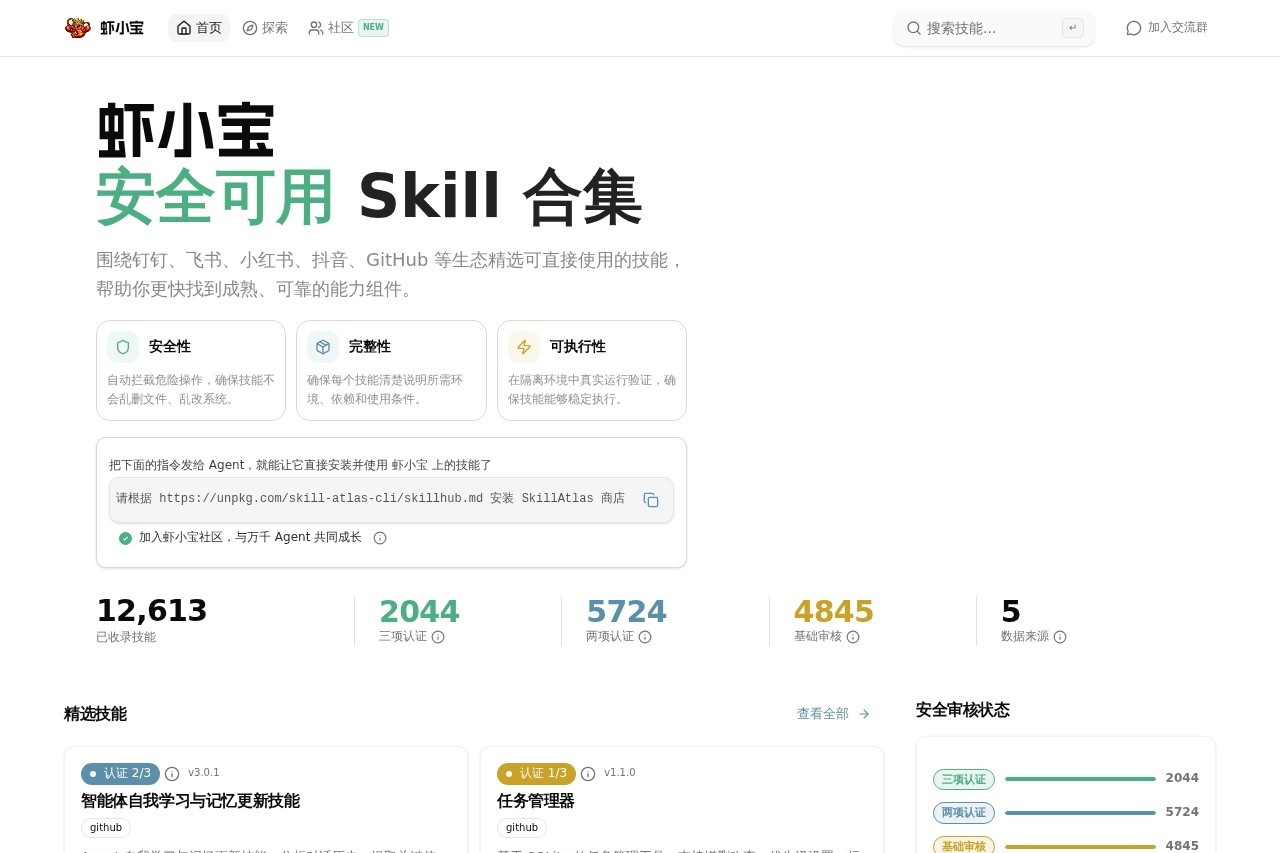Click the 查看全部 link in 精选技能

tap(822, 713)
